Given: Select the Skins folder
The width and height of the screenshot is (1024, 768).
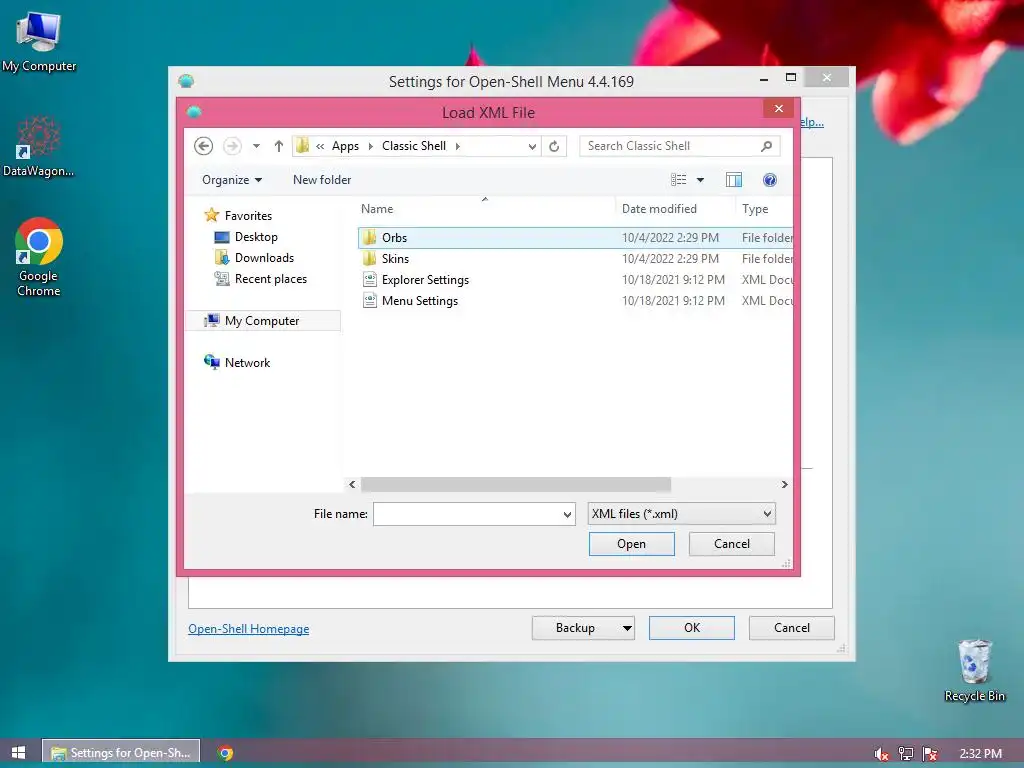Looking at the screenshot, I should [x=575, y=259].
